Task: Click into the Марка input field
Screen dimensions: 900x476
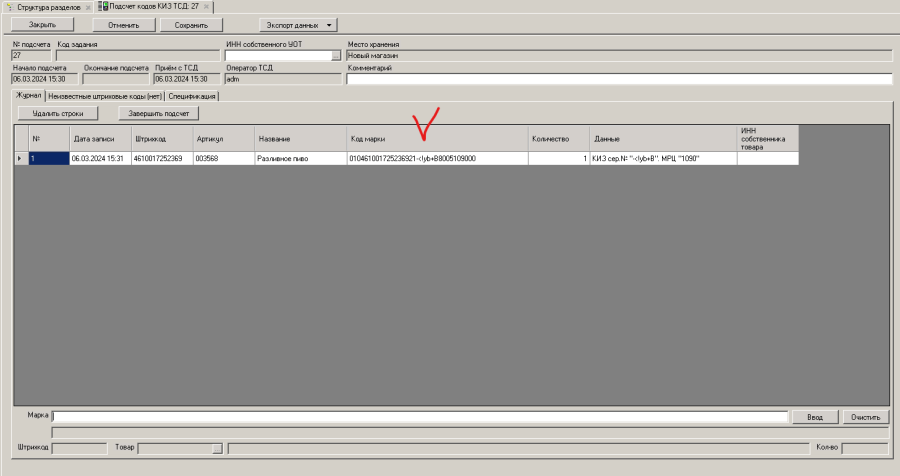Action: click(420, 417)
